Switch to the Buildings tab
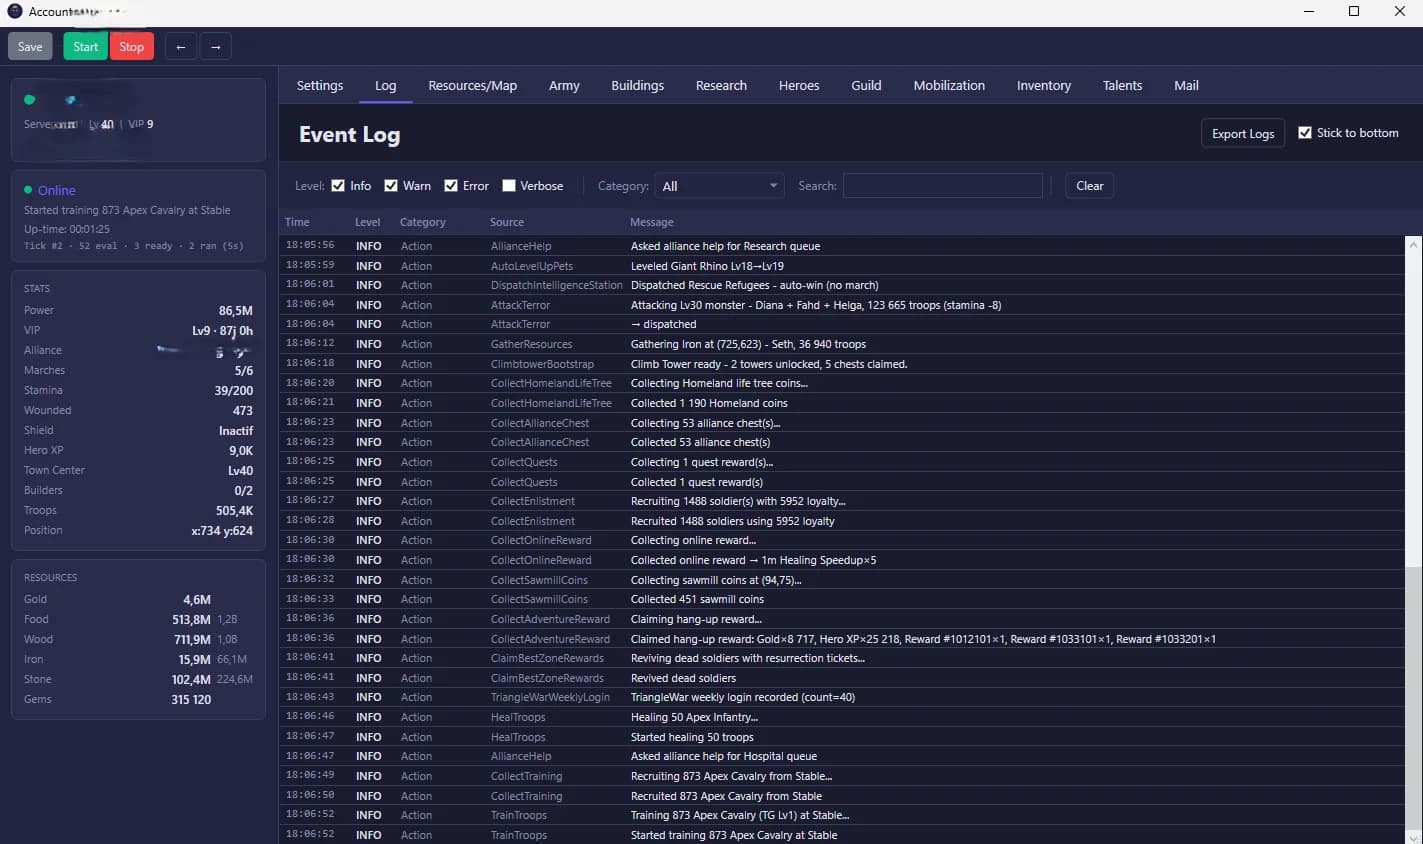 pos(637,85)
